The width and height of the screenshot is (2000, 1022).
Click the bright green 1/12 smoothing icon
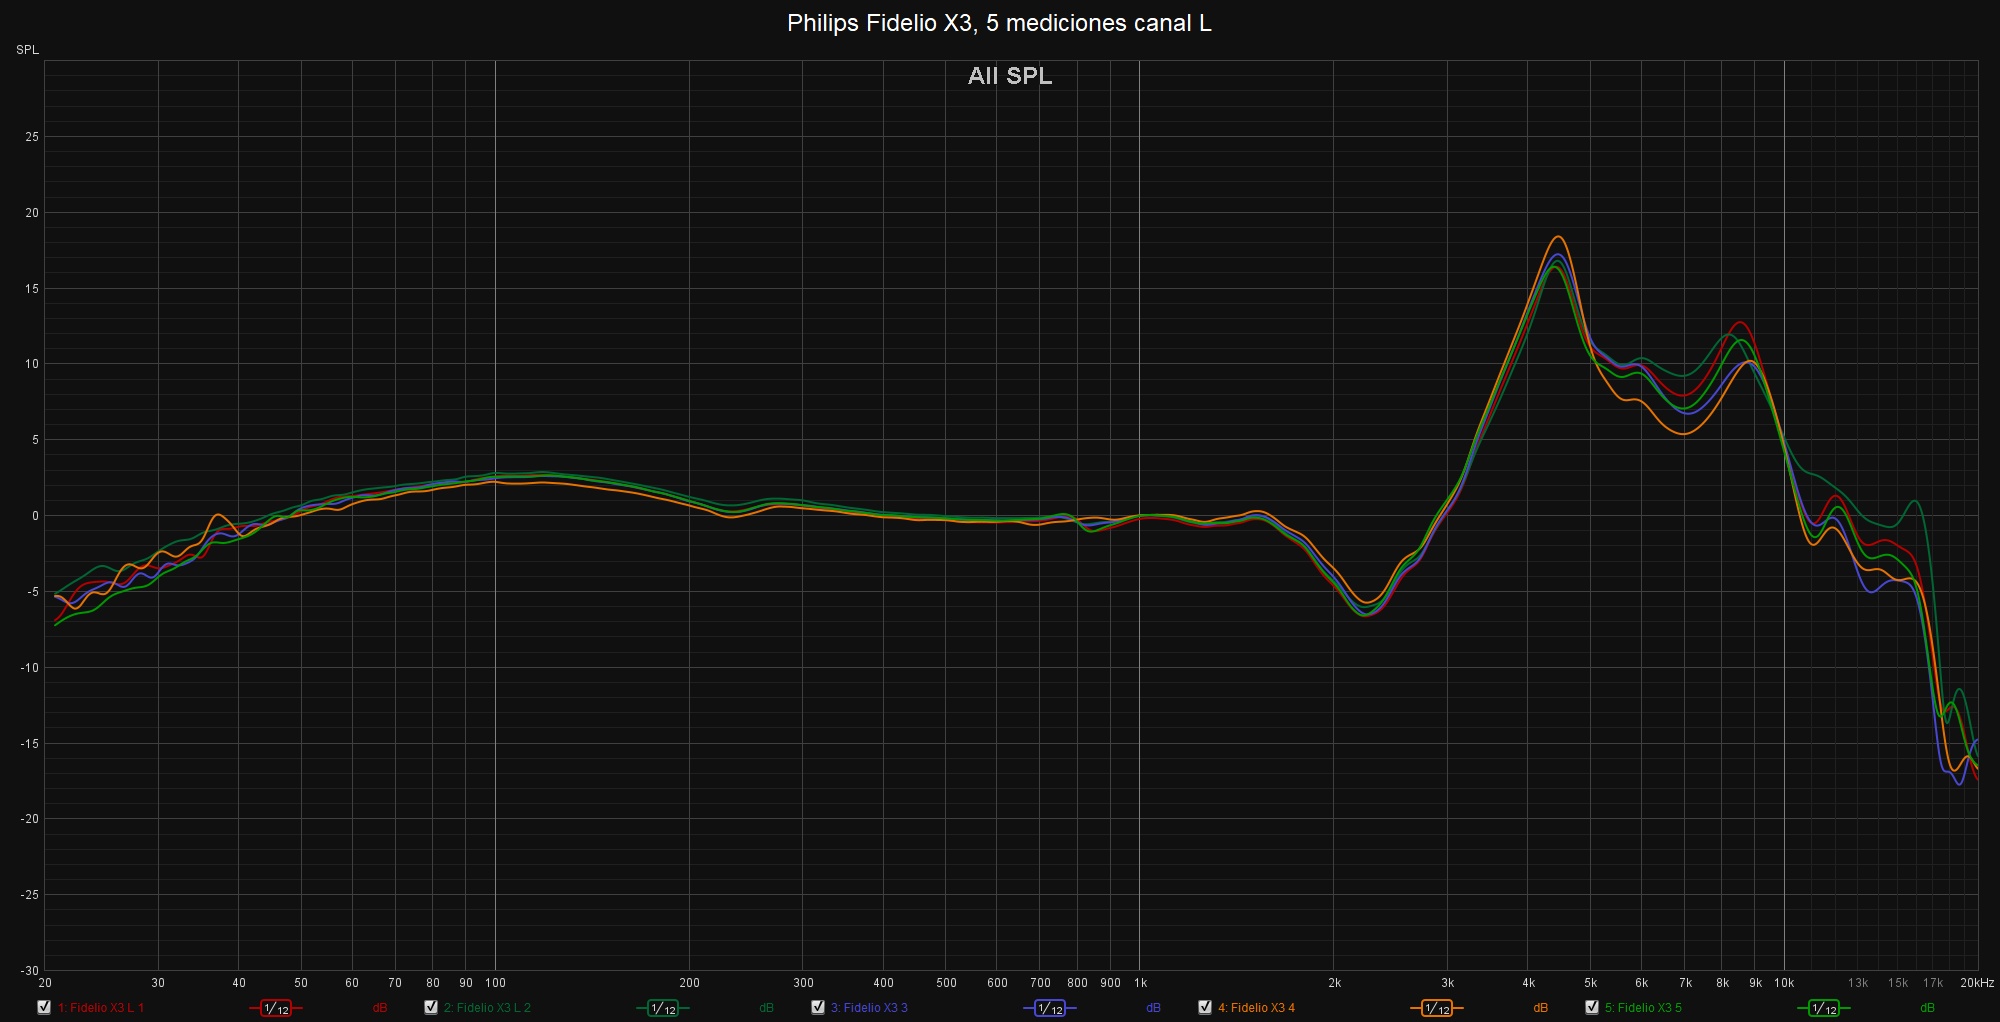click(x=1824, y=1008)
